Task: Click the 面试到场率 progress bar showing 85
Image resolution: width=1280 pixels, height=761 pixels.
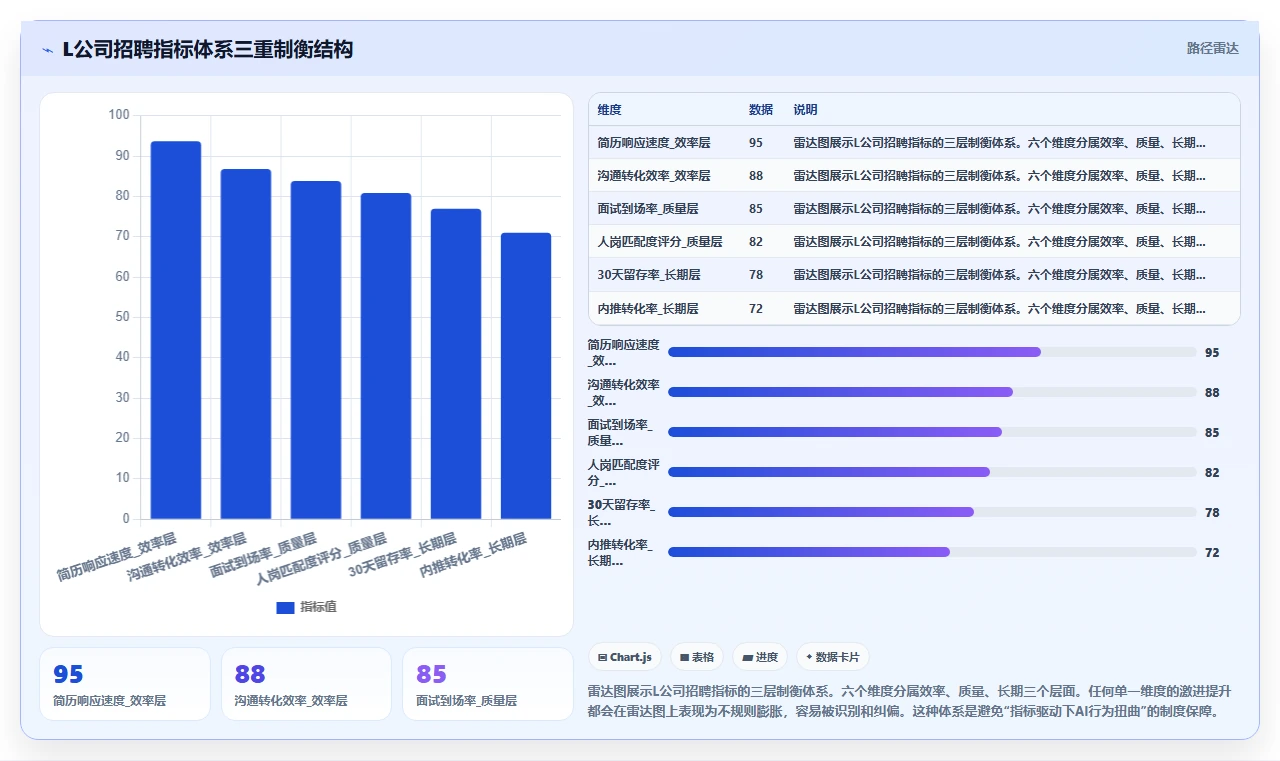Action: click(932, 432)
